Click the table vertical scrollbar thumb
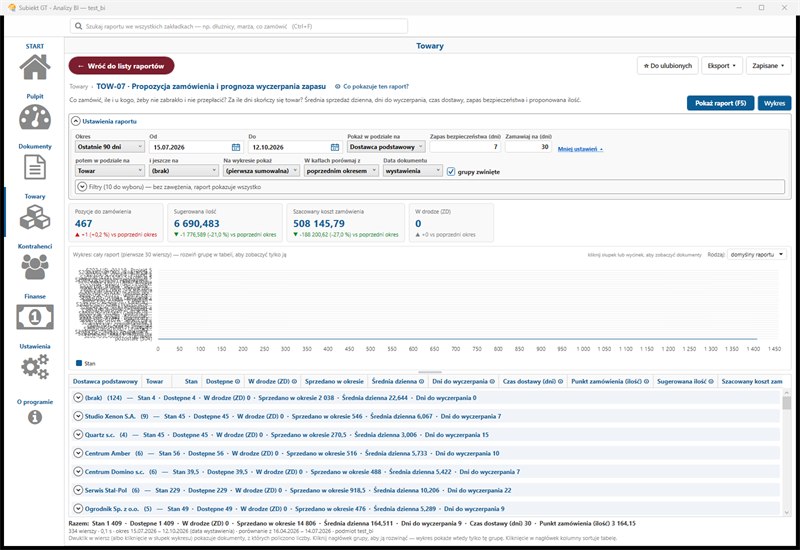Image resolution: width=800 pixels, height=550 pixels. point(786,403)
